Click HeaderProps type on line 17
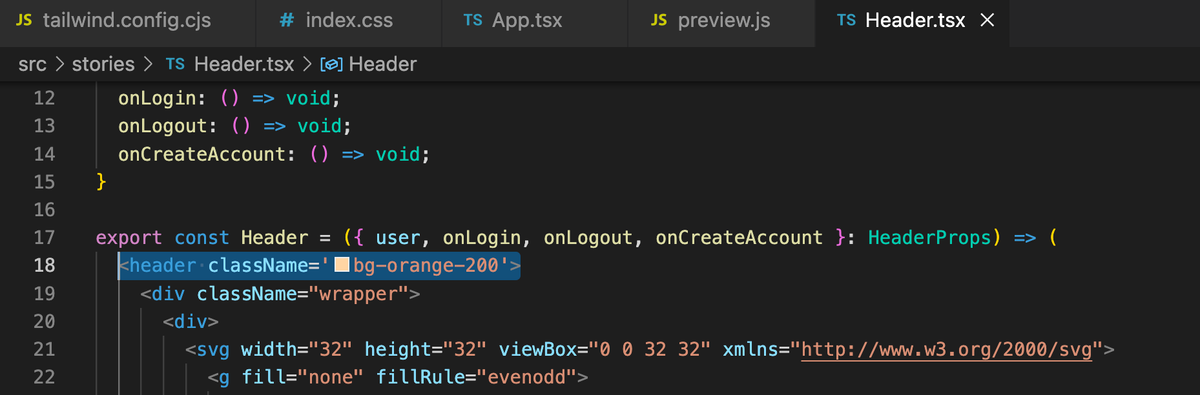The height and width of the screenshot is (395, 1200). click(929, 239)
